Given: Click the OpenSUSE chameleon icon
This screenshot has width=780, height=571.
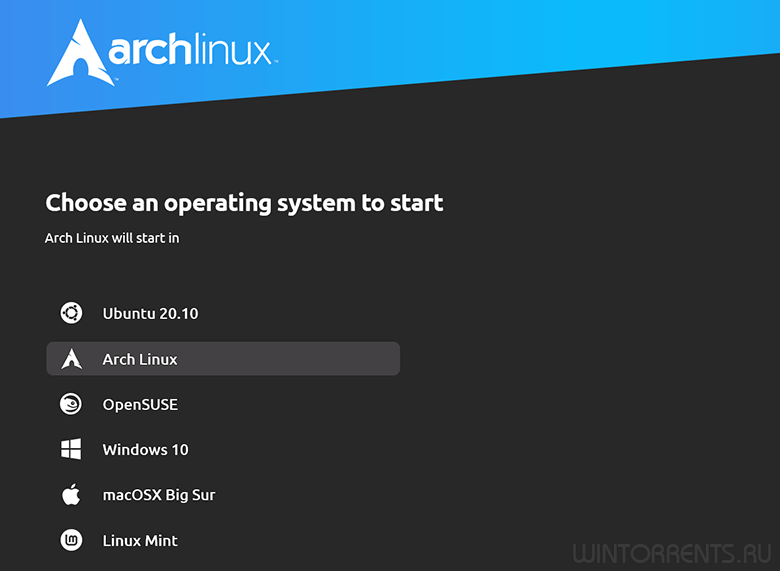Looking at the screenshot, I should (x=71, y=404).
